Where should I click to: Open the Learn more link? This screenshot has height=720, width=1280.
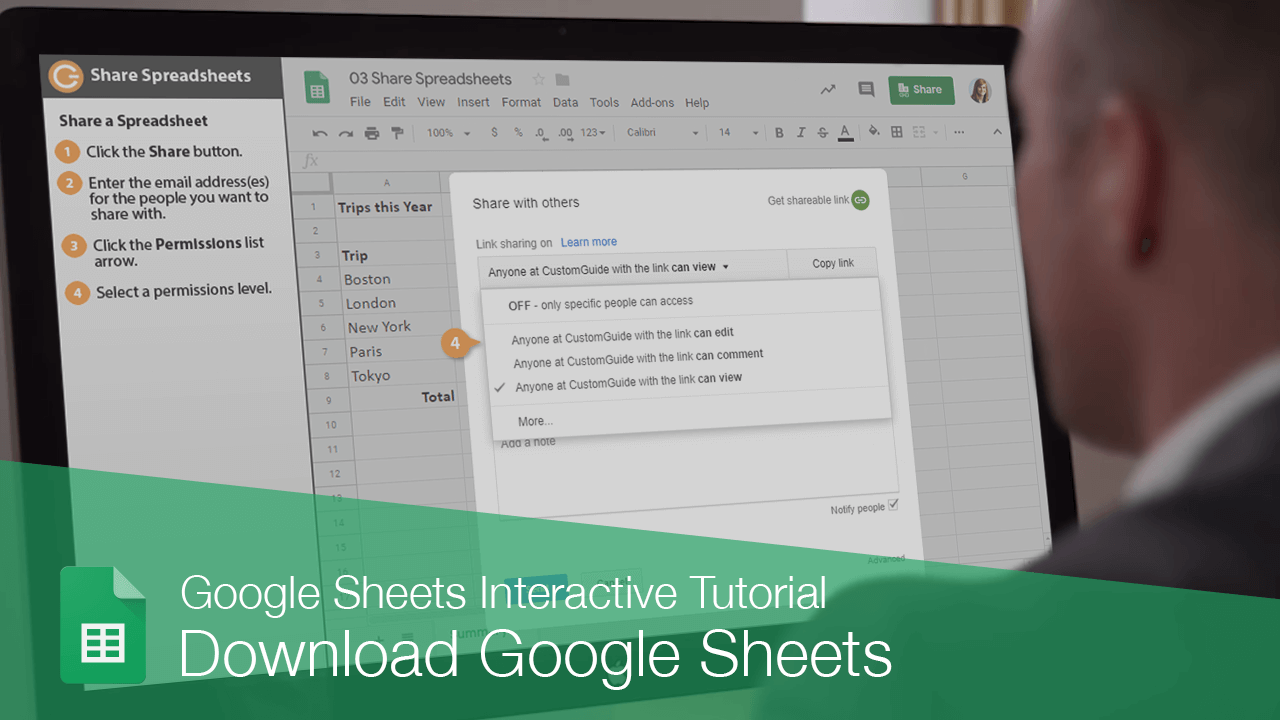pos(588,241)
